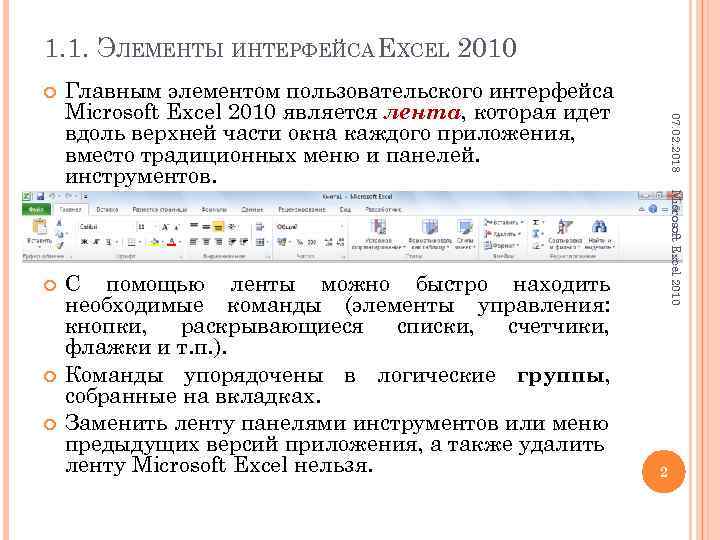Click the blue Help icon
Screen dimensions: 720x540
(652, 209)
